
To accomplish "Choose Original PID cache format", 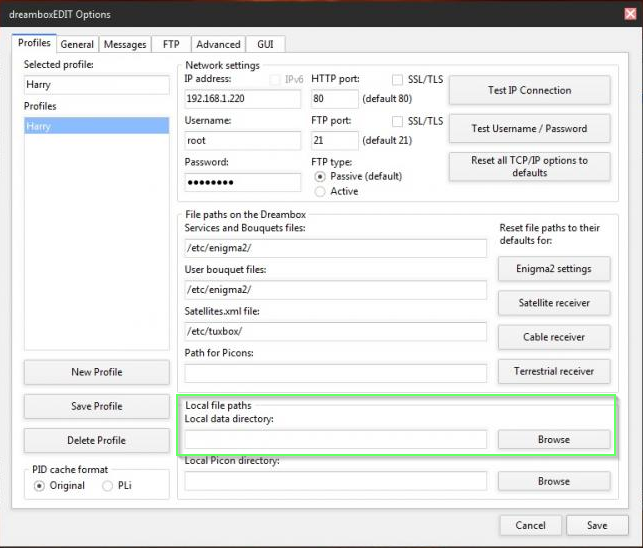I will pyautogui.click(x=39, y=486).
